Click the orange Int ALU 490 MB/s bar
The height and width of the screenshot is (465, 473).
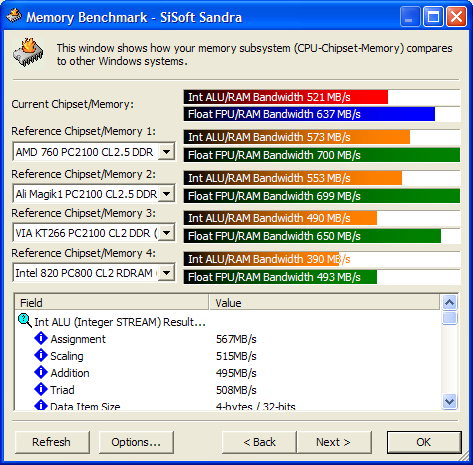pyautogui.click(x=280, y=218)
